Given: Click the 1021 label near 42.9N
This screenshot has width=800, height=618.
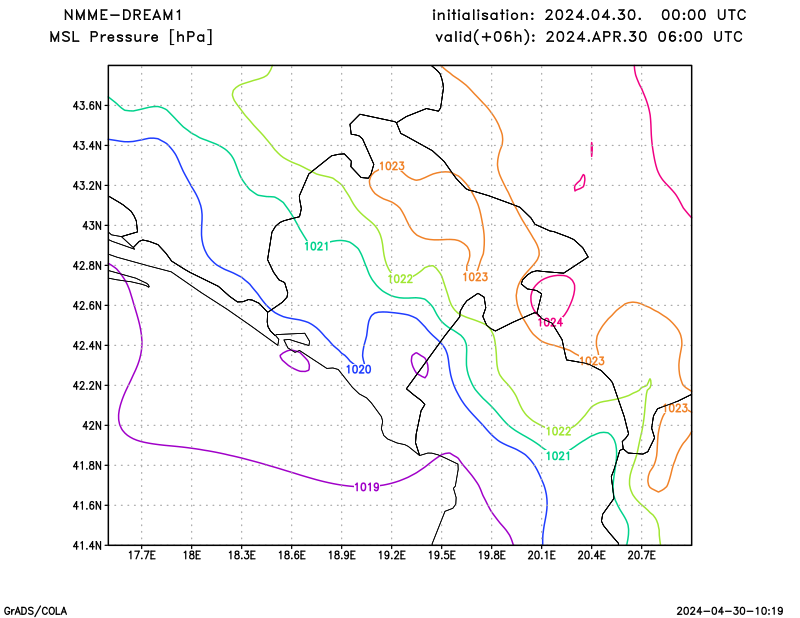Looking at the screenshot, I should (317, 246).
